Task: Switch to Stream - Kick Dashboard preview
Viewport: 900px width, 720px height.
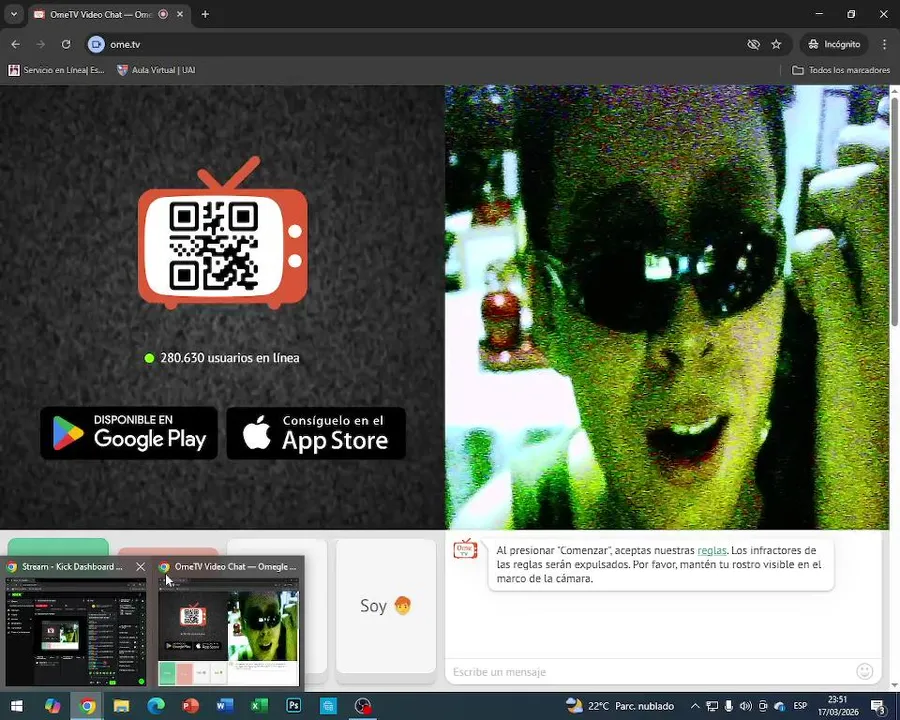Action: point(75,631)
